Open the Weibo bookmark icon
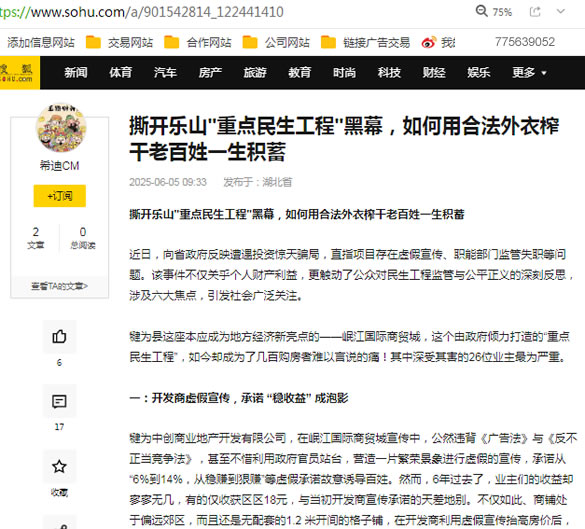 click(x=429, y=43)
